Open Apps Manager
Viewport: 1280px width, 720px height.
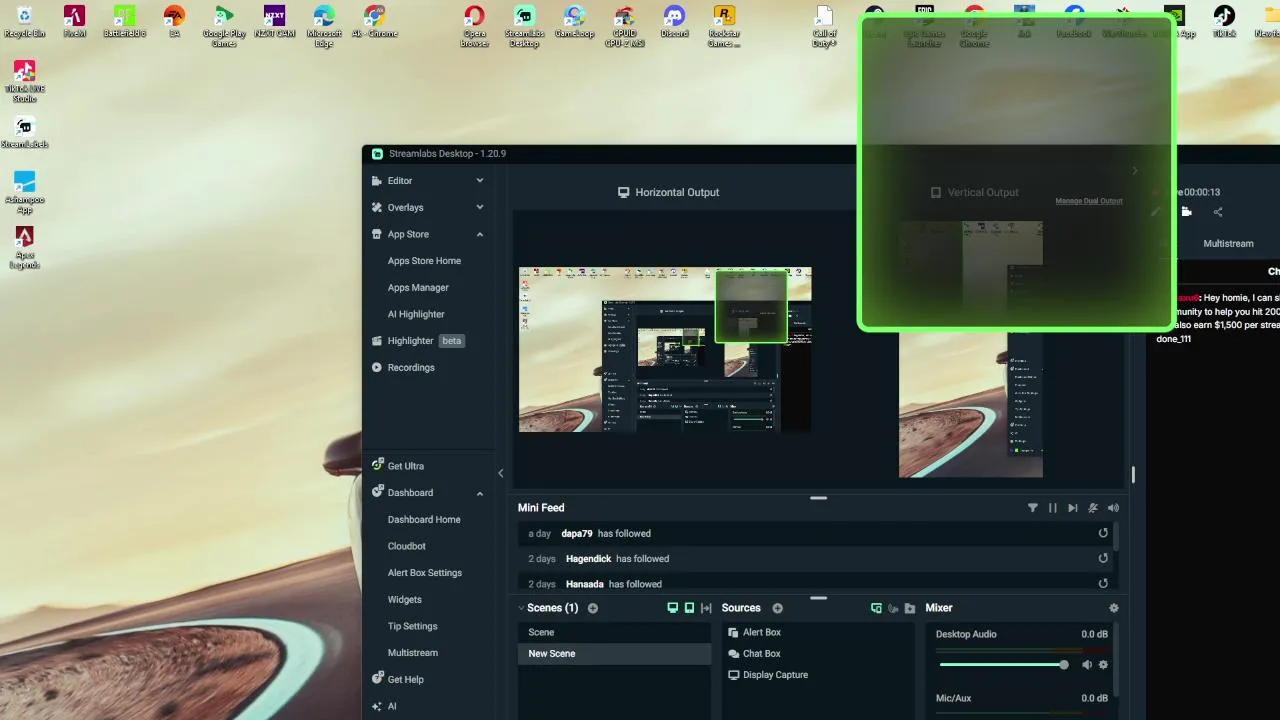(x=418, y=288)
